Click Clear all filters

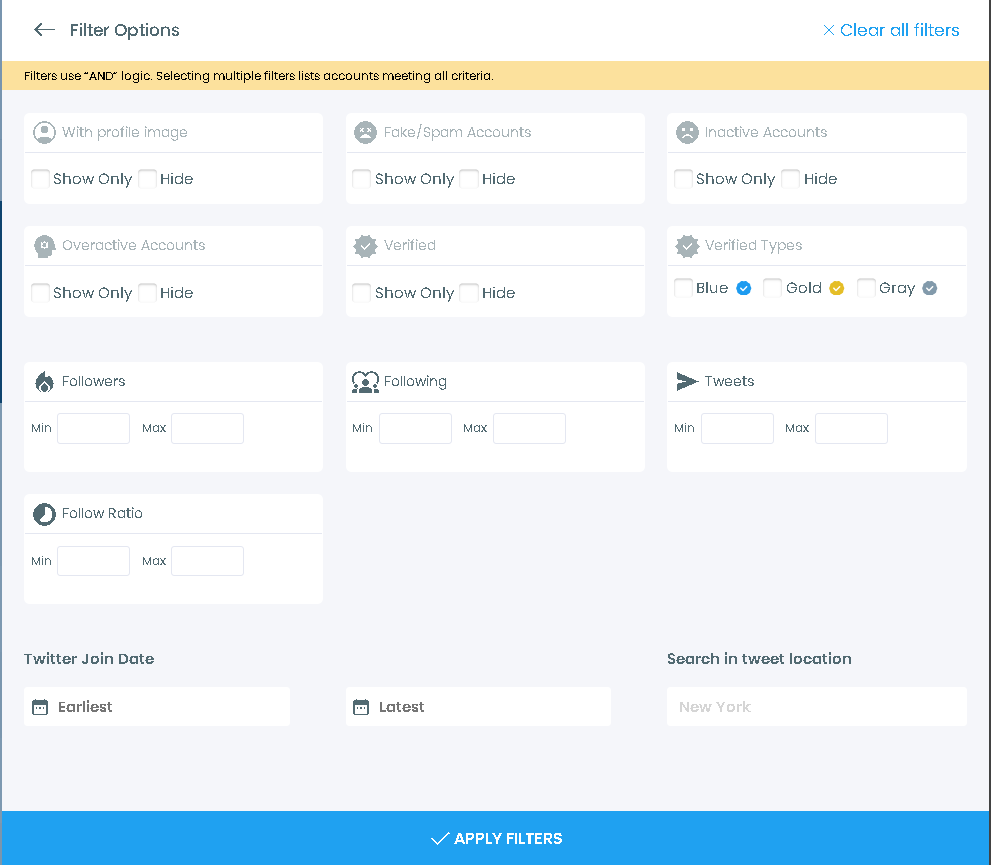pyautogui.click(x=891, y=30)
